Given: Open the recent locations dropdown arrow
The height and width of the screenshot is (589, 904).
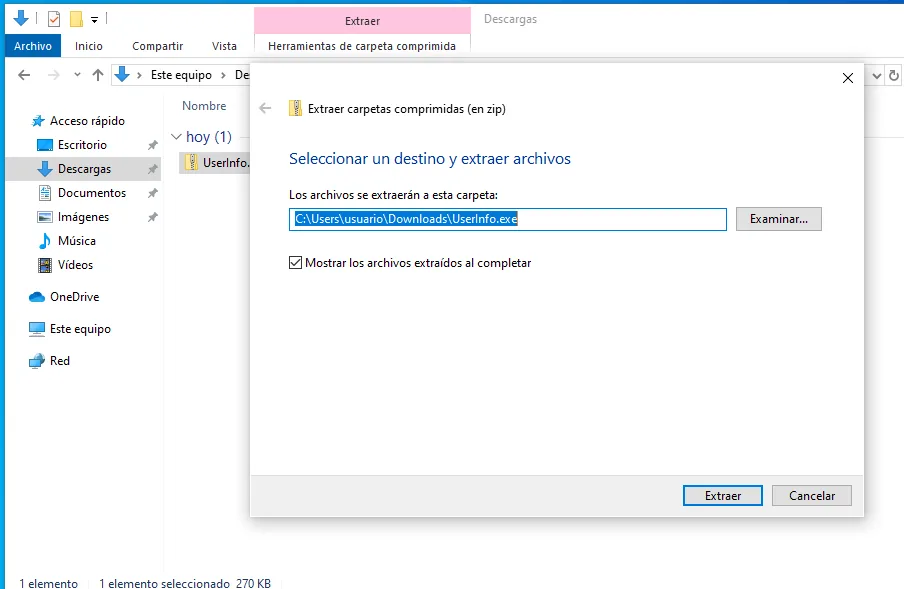Looking at the screenshot, I should [x=77, y=75].
